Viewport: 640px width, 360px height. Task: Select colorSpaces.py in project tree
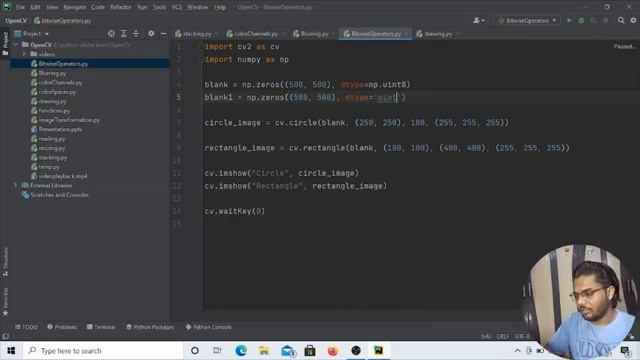tap(57, 92)
